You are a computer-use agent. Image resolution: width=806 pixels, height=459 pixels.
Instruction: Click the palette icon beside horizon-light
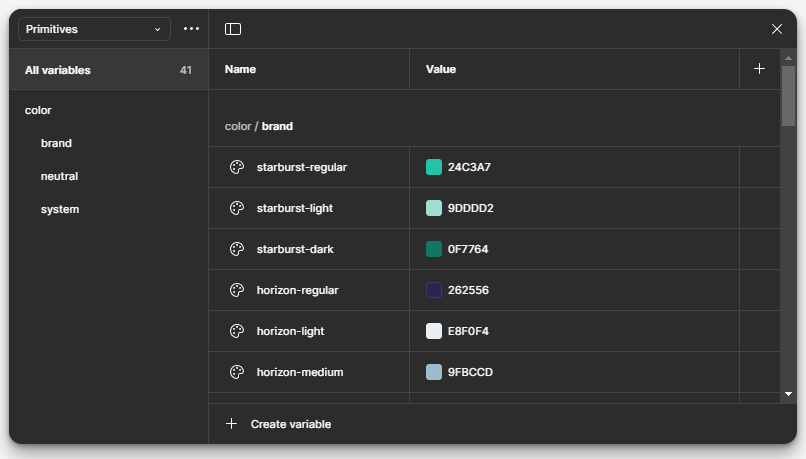237,331
